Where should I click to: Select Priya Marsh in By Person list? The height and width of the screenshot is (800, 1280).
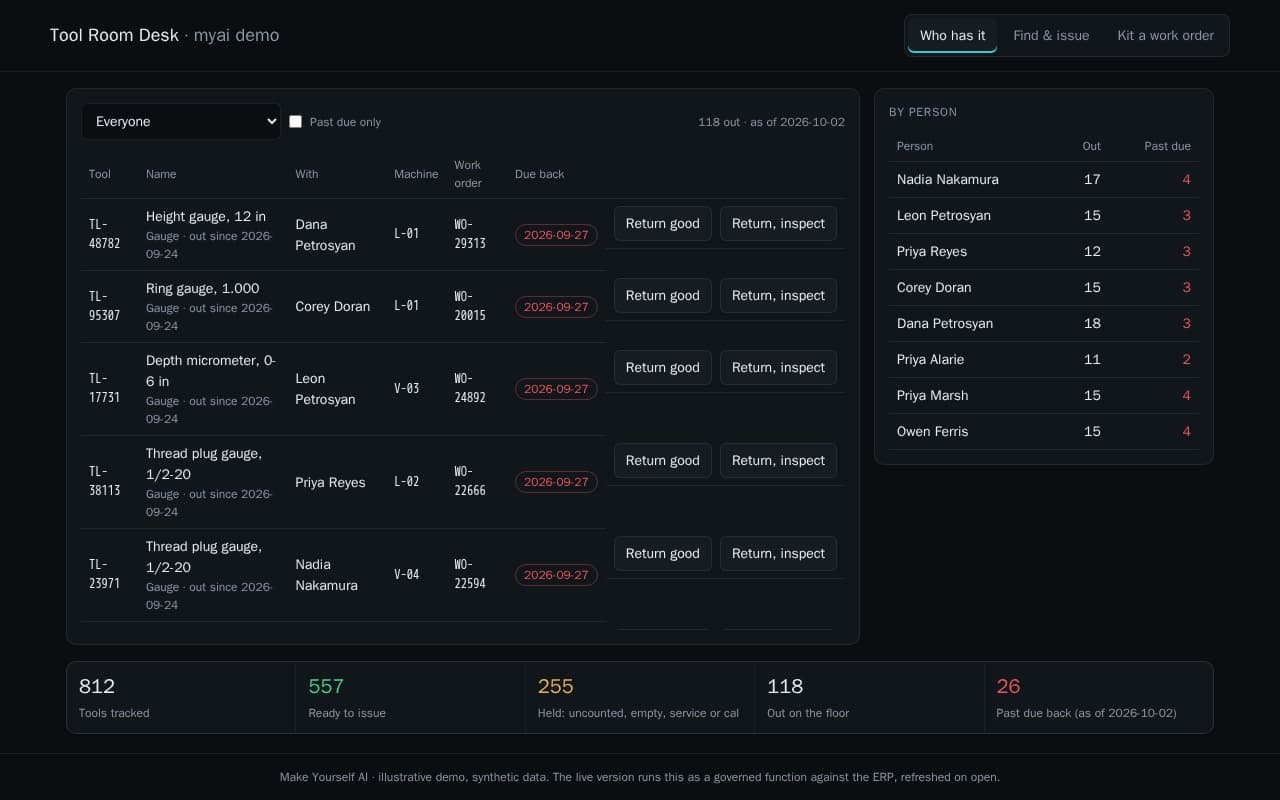(1044, 396)
